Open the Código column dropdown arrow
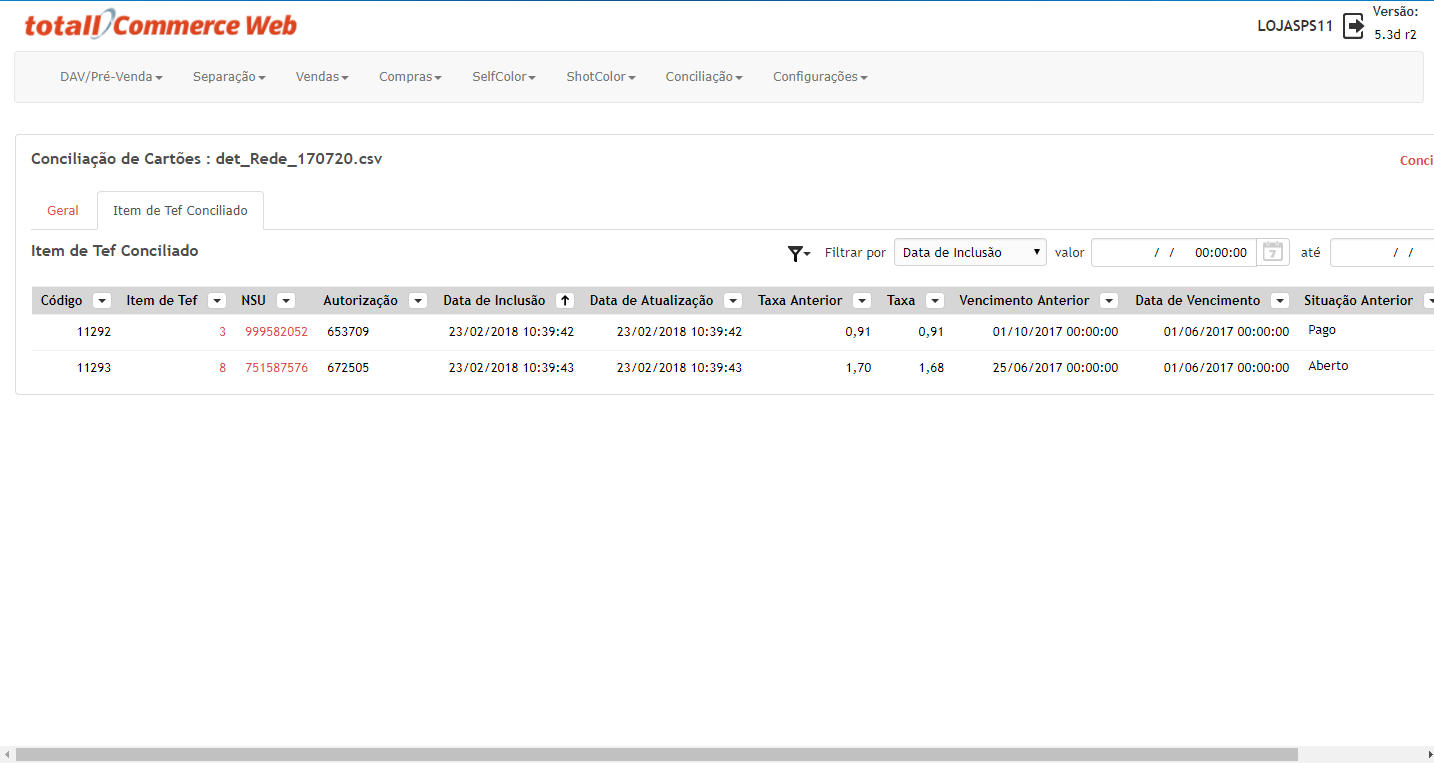 (x=101, y=300)
